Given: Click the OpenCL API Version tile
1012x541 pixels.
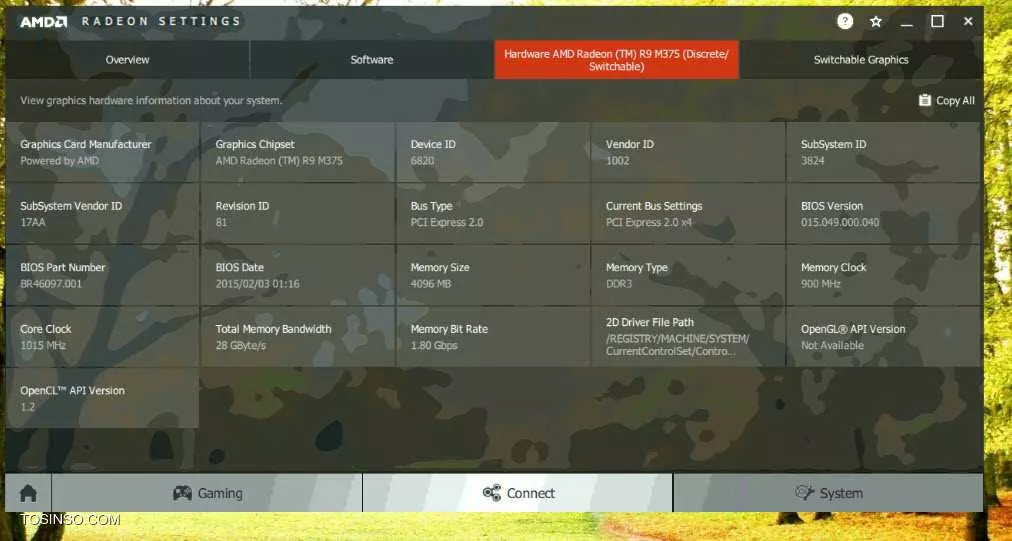Looking at the screenshot, I should tap(103, 398).
